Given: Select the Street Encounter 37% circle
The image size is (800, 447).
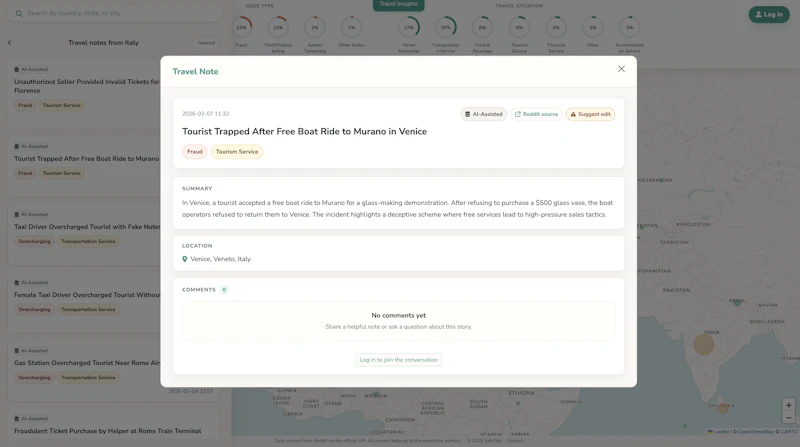Looking at the screenshot, I should click(x=409, y=28).
